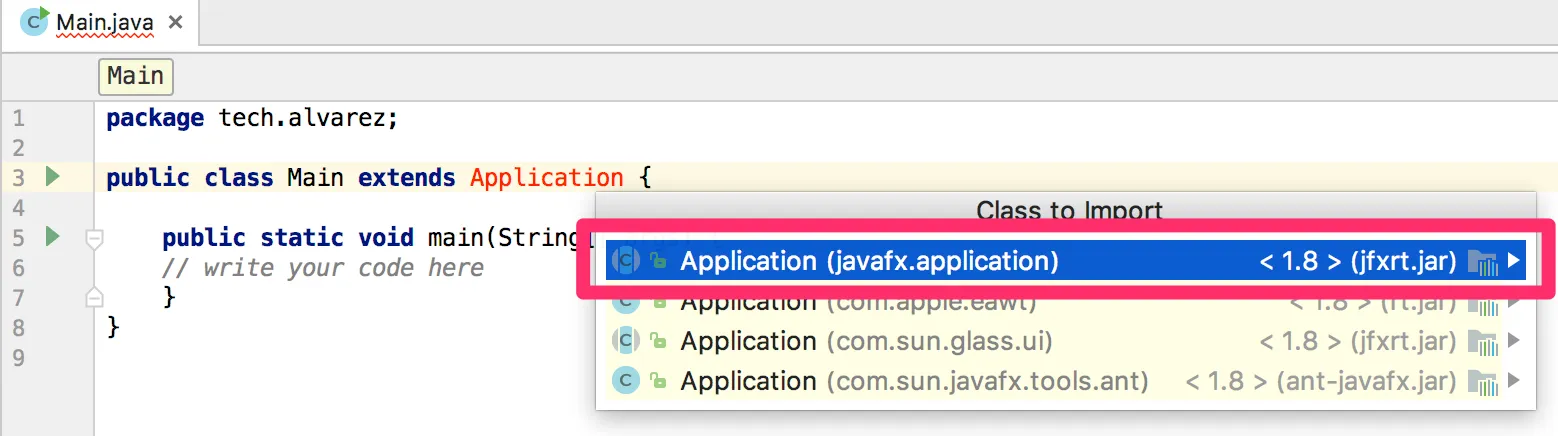
Task: Click class icon of com.sun.javafx.tools.ant entry
Action: 626,381
